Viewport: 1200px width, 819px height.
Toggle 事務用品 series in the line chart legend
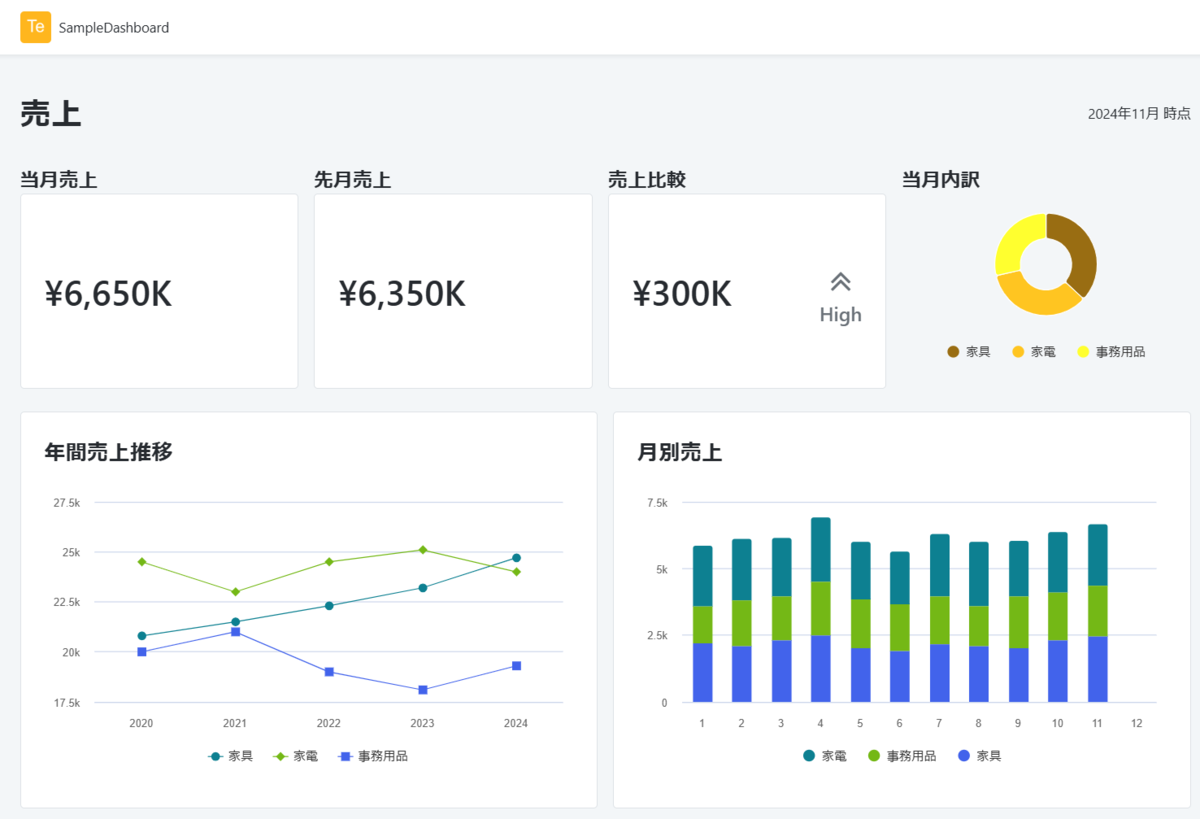point(372,756)
